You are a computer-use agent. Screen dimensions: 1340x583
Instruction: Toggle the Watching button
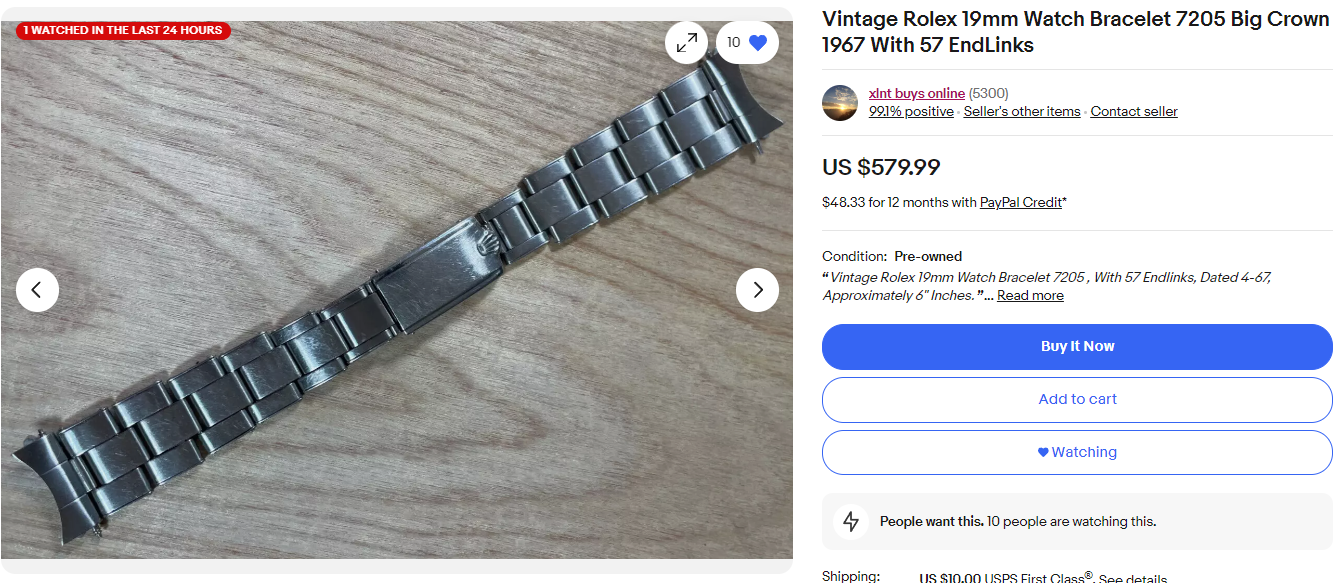[x=1077, y=452]
